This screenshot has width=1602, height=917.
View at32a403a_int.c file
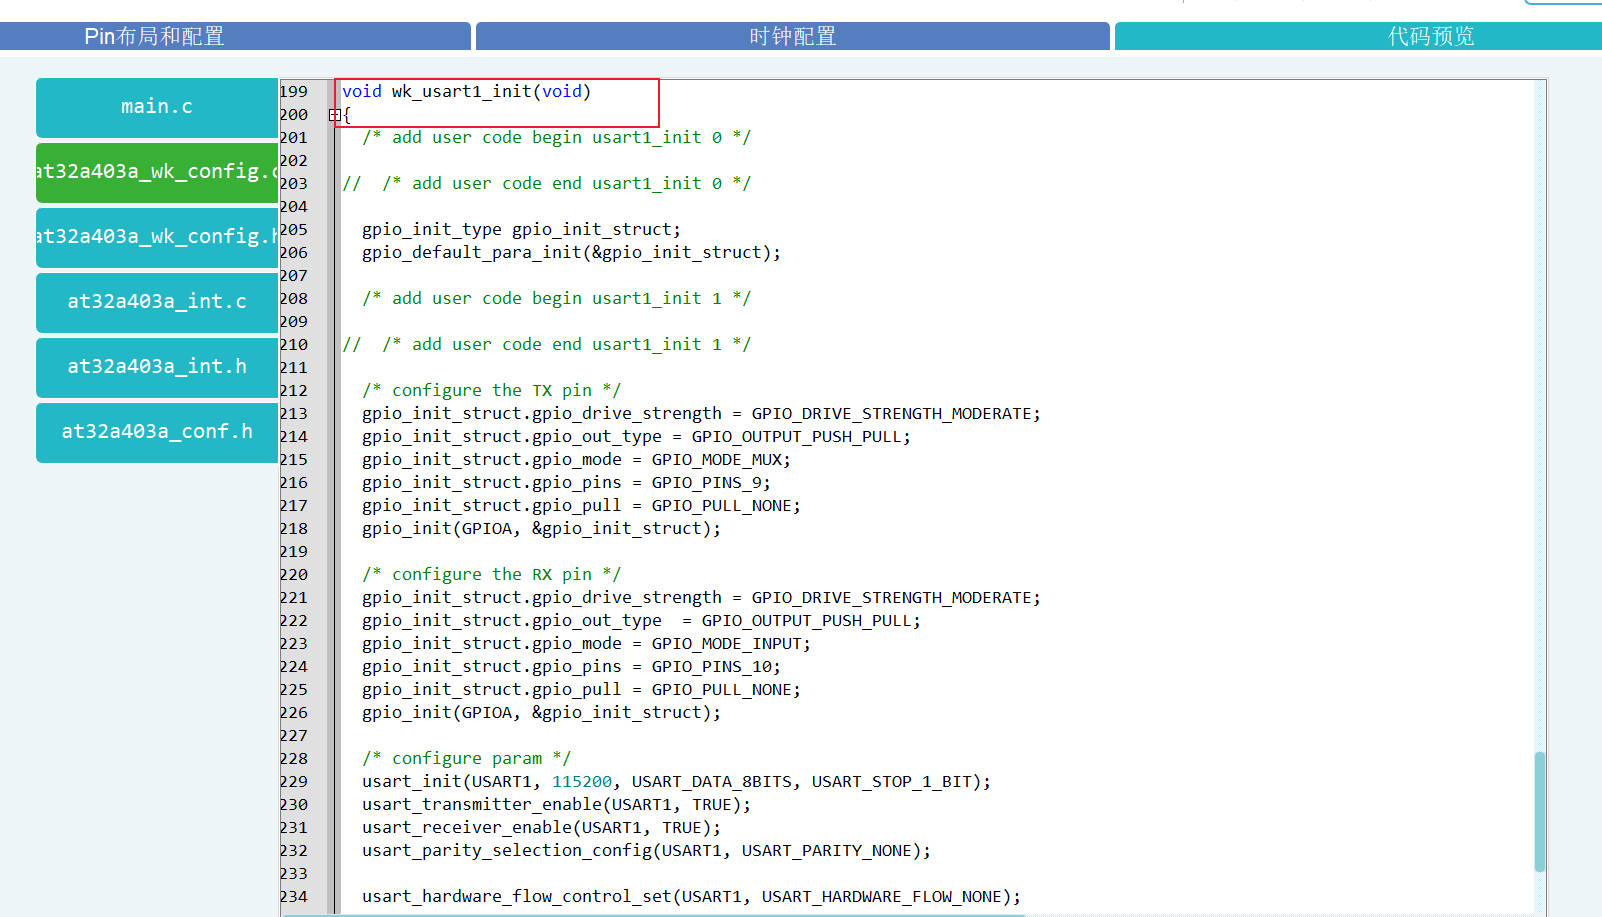(x=157, y=302)
